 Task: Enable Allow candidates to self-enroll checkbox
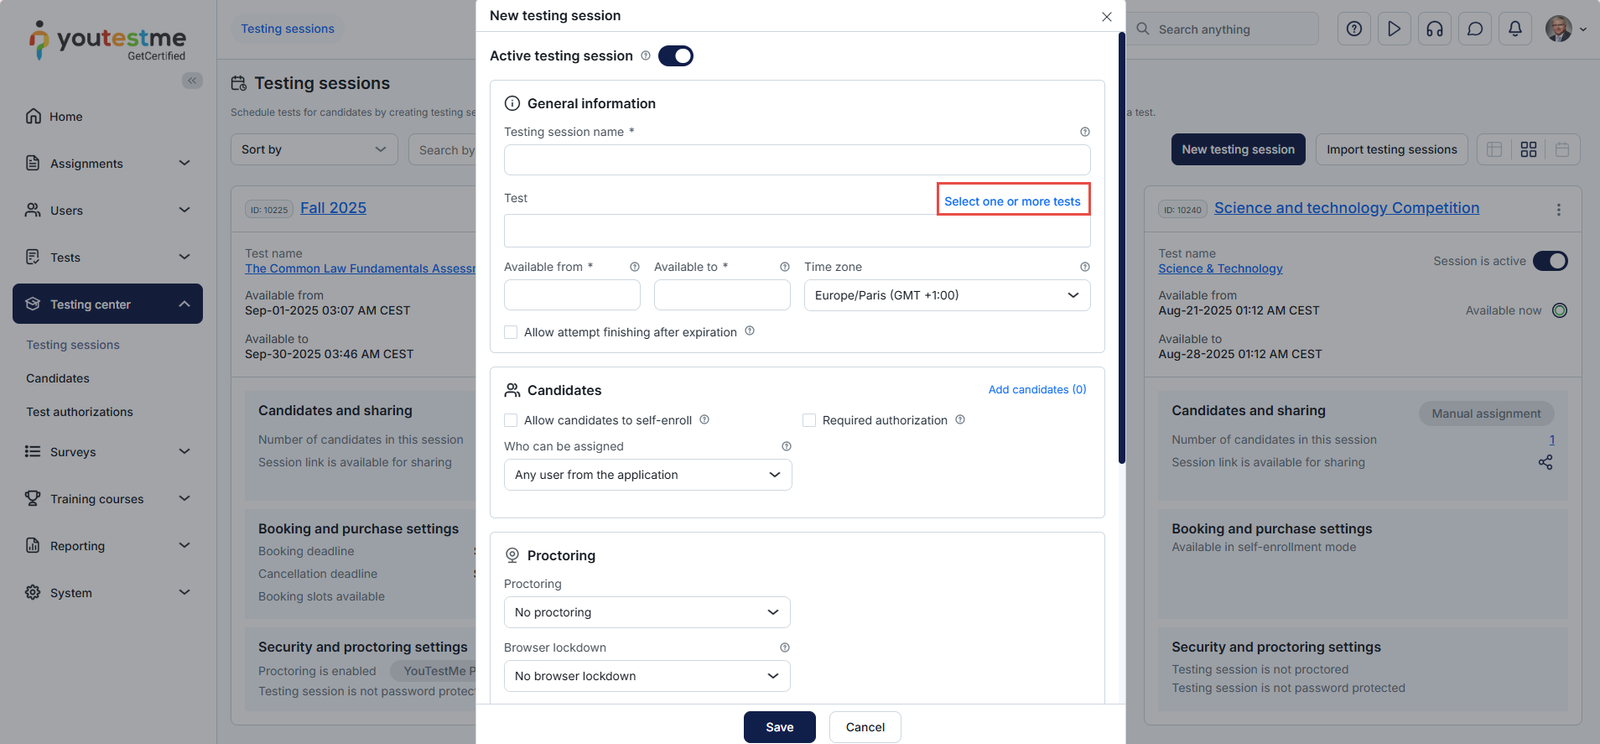[x=511, y=420]
